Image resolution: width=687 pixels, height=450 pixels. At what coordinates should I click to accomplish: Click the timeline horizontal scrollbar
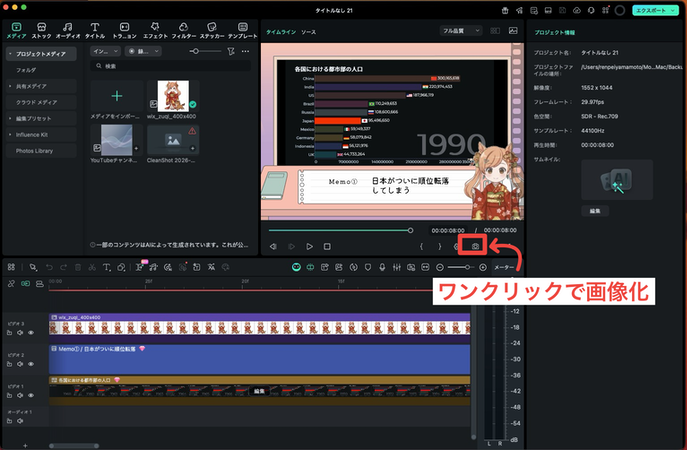tap(74, 446)
